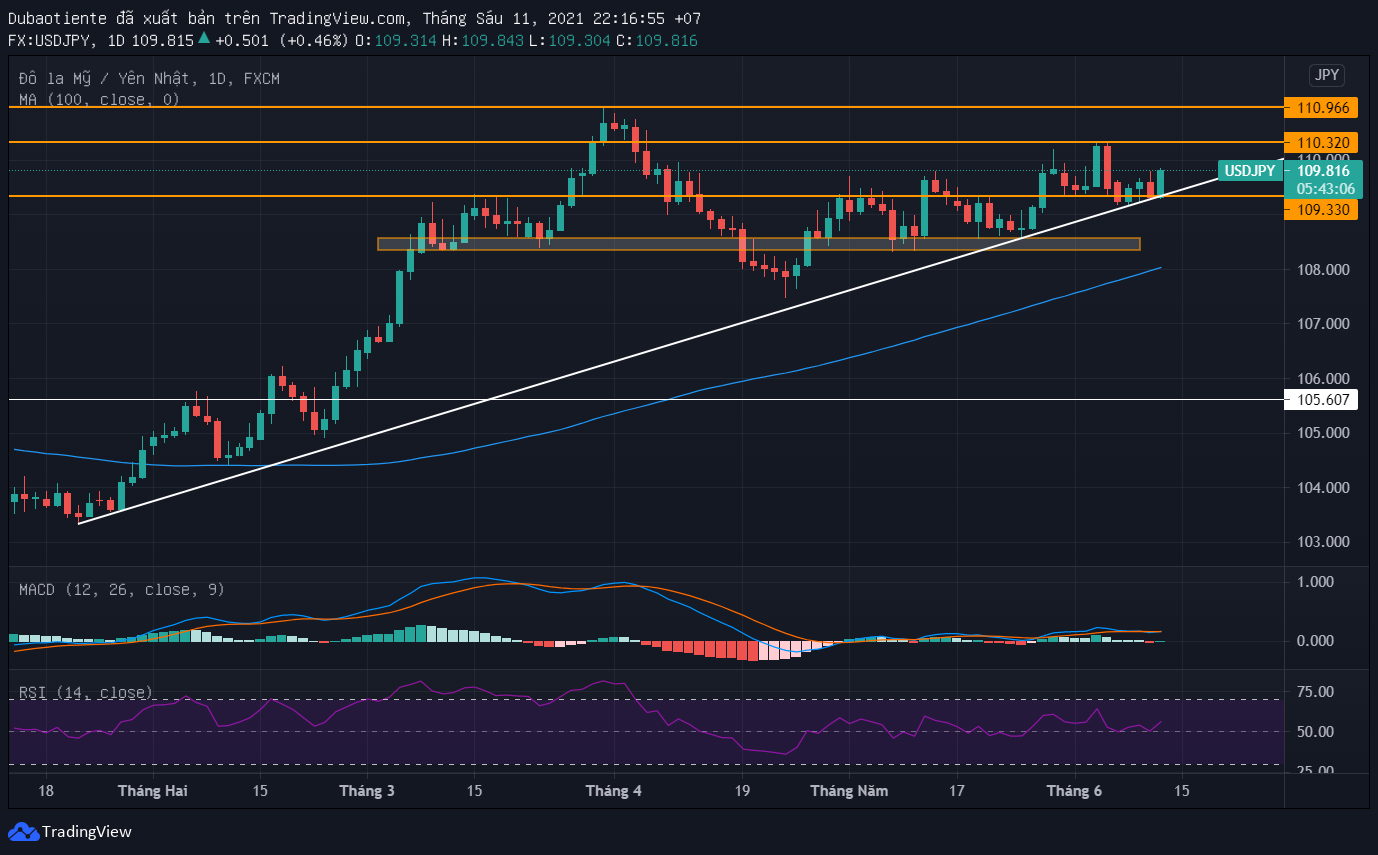This screenshot has width=1378, height=855.
Task: Click the USDJPY green price tag
Action: click(1251, 171)
